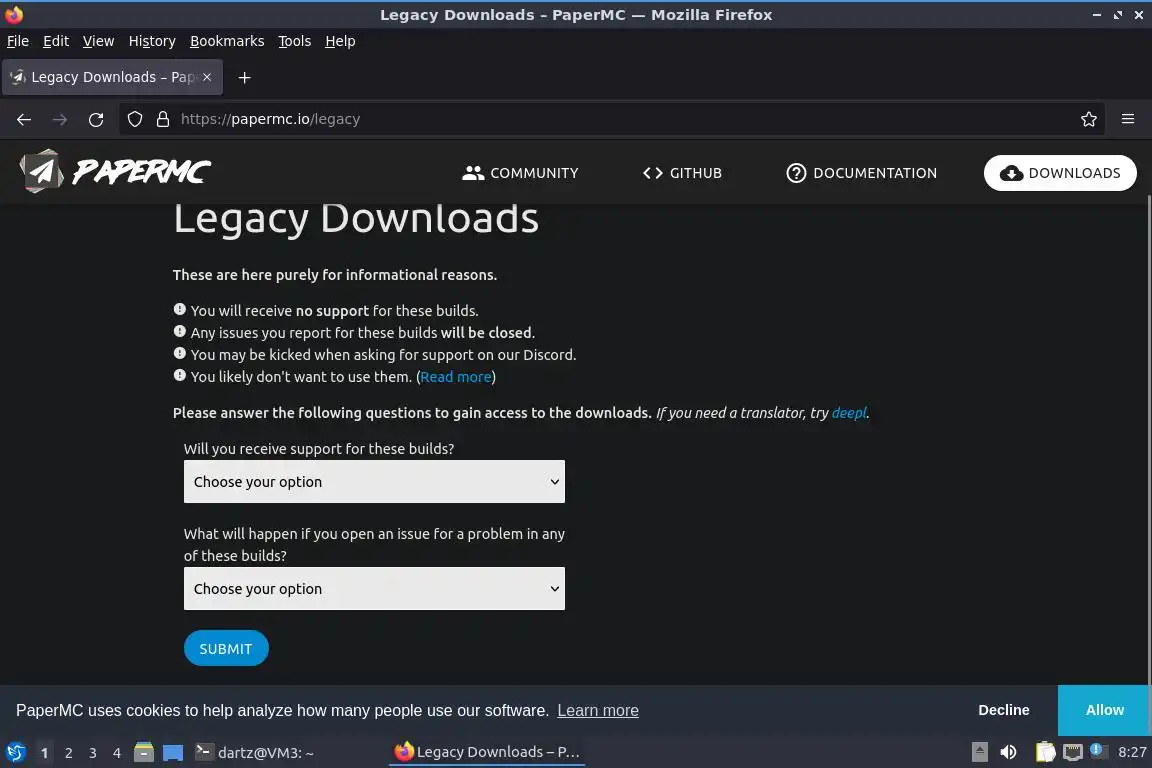Image resolution: width=1152 pixels, height=768 pixels.
Task: Close the Legacy Downloads tab
Action: (207, 76)
